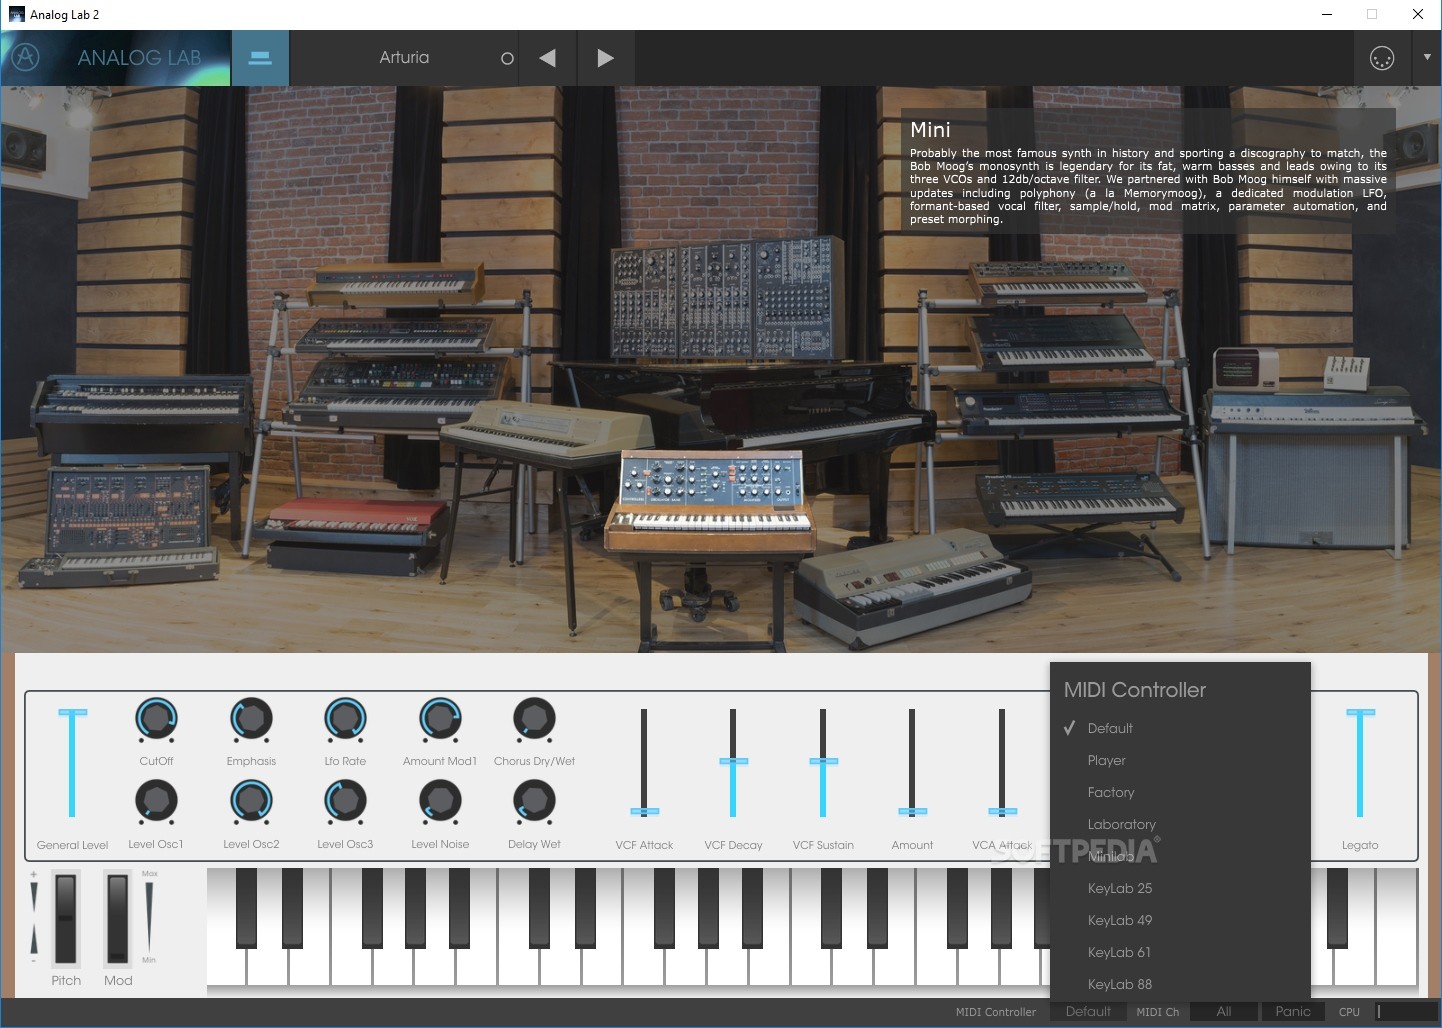
Task: Select KeyLab 61 controller option
Action: (x=1180, y=952)
